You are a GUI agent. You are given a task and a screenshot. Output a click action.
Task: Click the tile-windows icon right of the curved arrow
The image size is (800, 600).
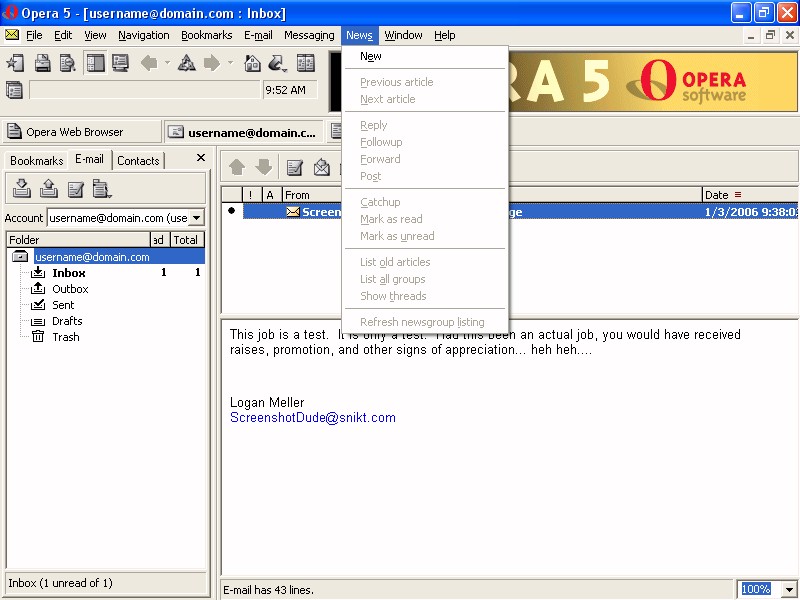click(306, 64)
